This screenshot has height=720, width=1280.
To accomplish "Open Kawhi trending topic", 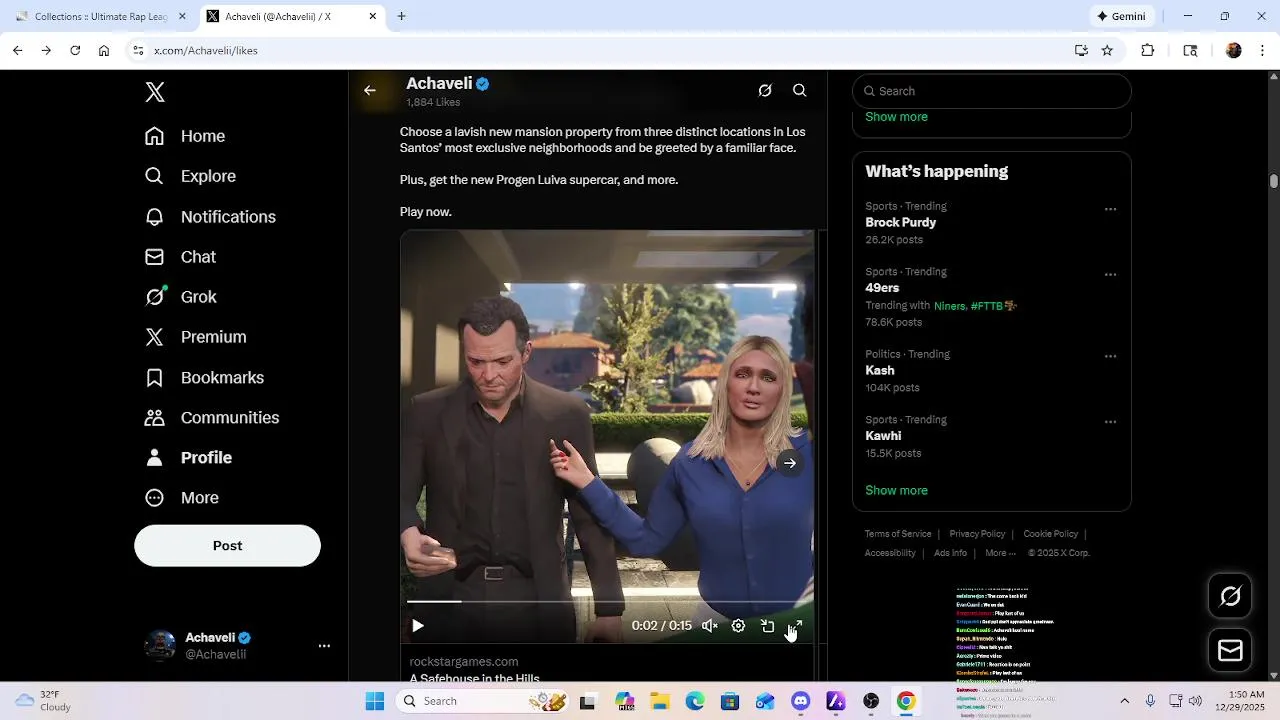I will [x=883, y=436].
